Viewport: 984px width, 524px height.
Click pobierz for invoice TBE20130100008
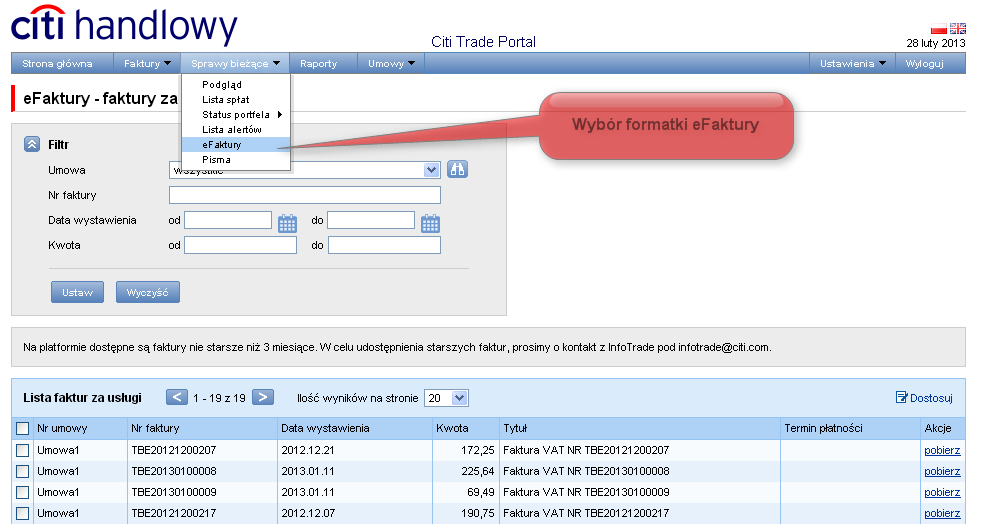(942, 471)
